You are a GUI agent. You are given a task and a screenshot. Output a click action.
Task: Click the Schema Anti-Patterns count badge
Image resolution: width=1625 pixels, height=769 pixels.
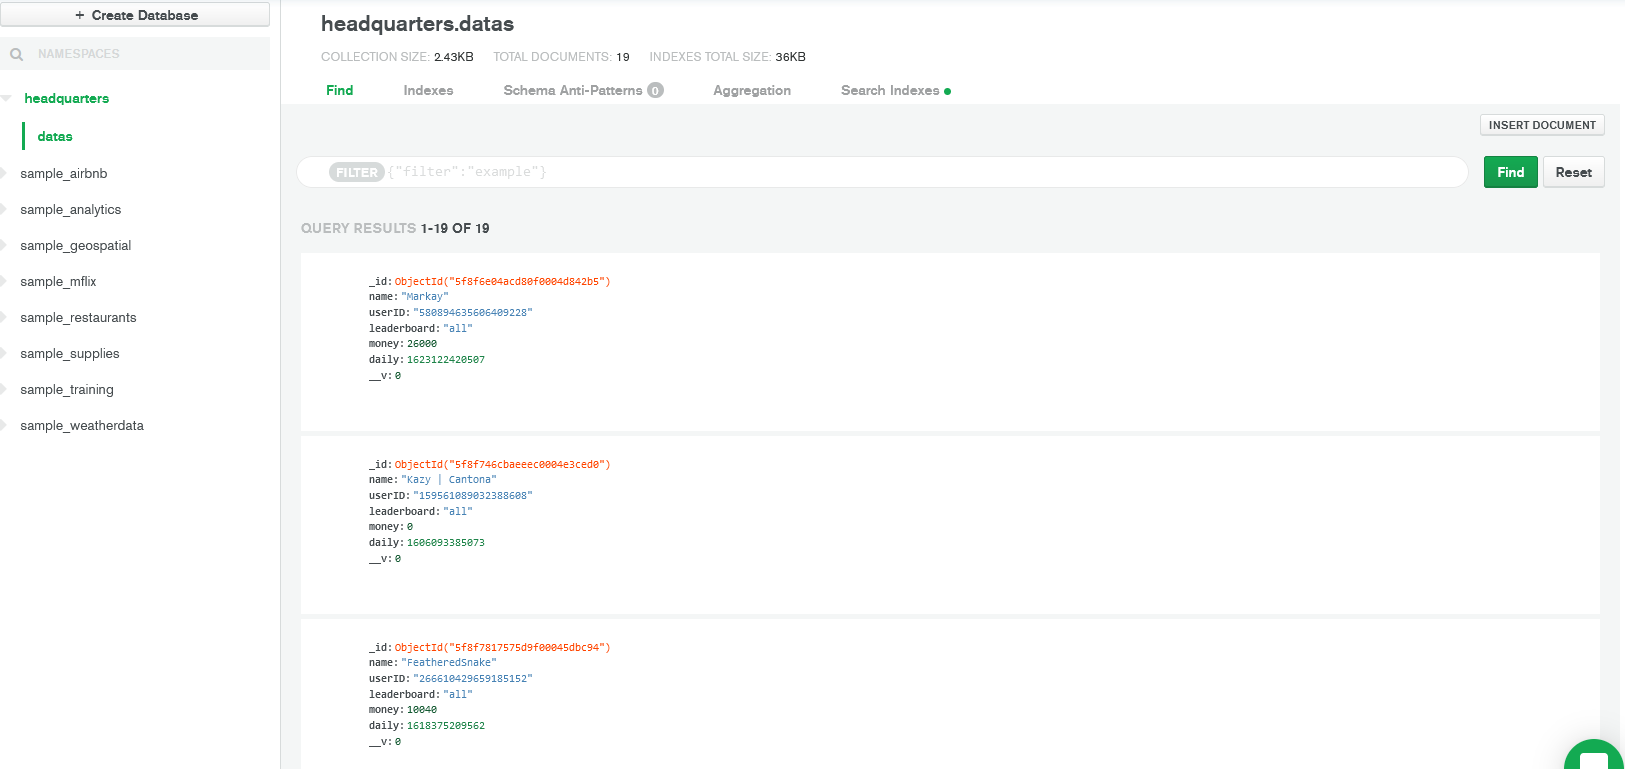point(655,90)
